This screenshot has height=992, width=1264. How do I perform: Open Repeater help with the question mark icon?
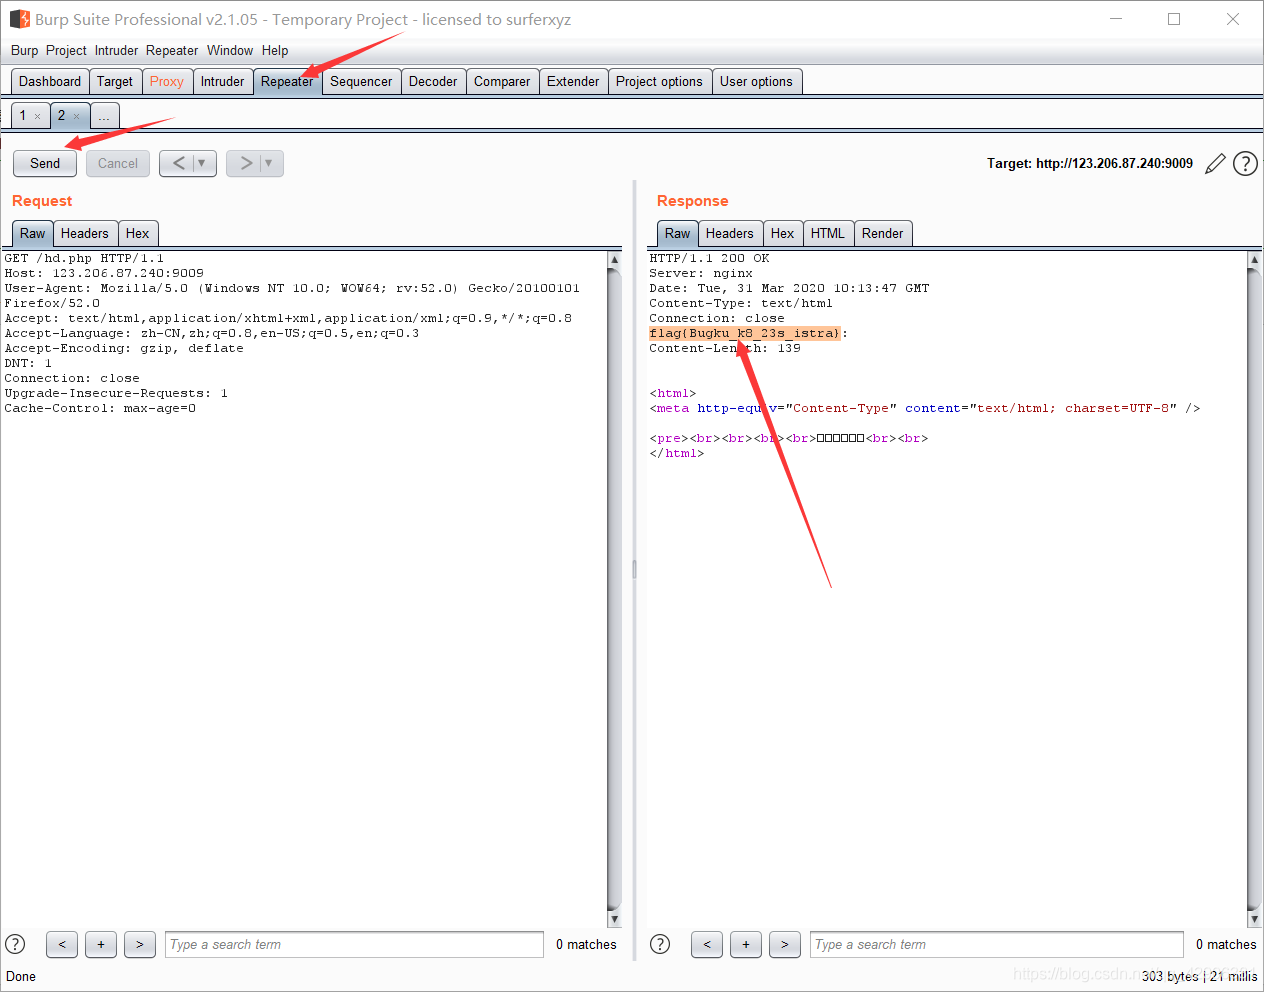coord(1245,163)
